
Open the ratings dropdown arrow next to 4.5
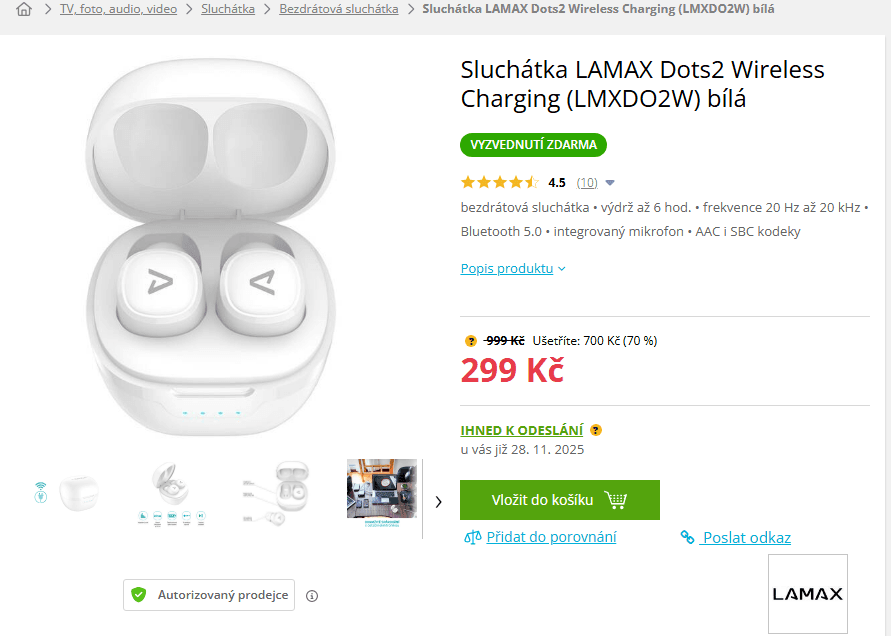(x=610, y=182)
